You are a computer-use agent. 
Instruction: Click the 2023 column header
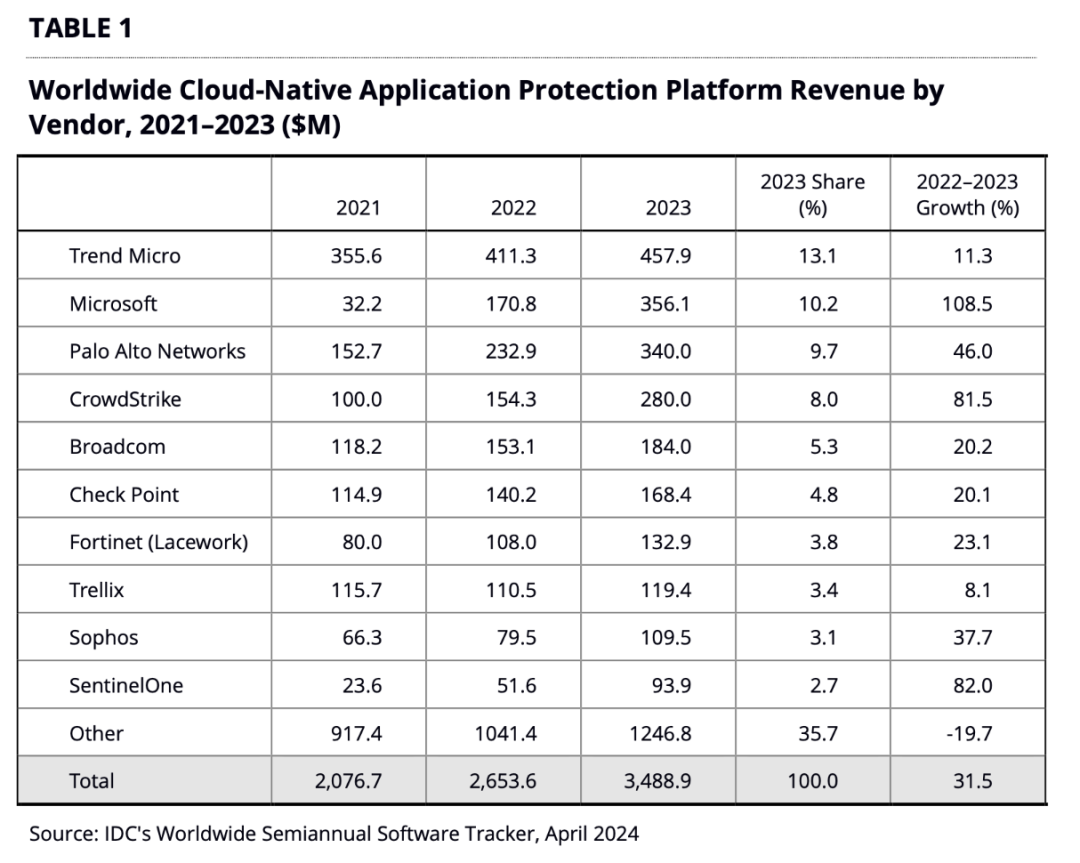click(668, 207)
